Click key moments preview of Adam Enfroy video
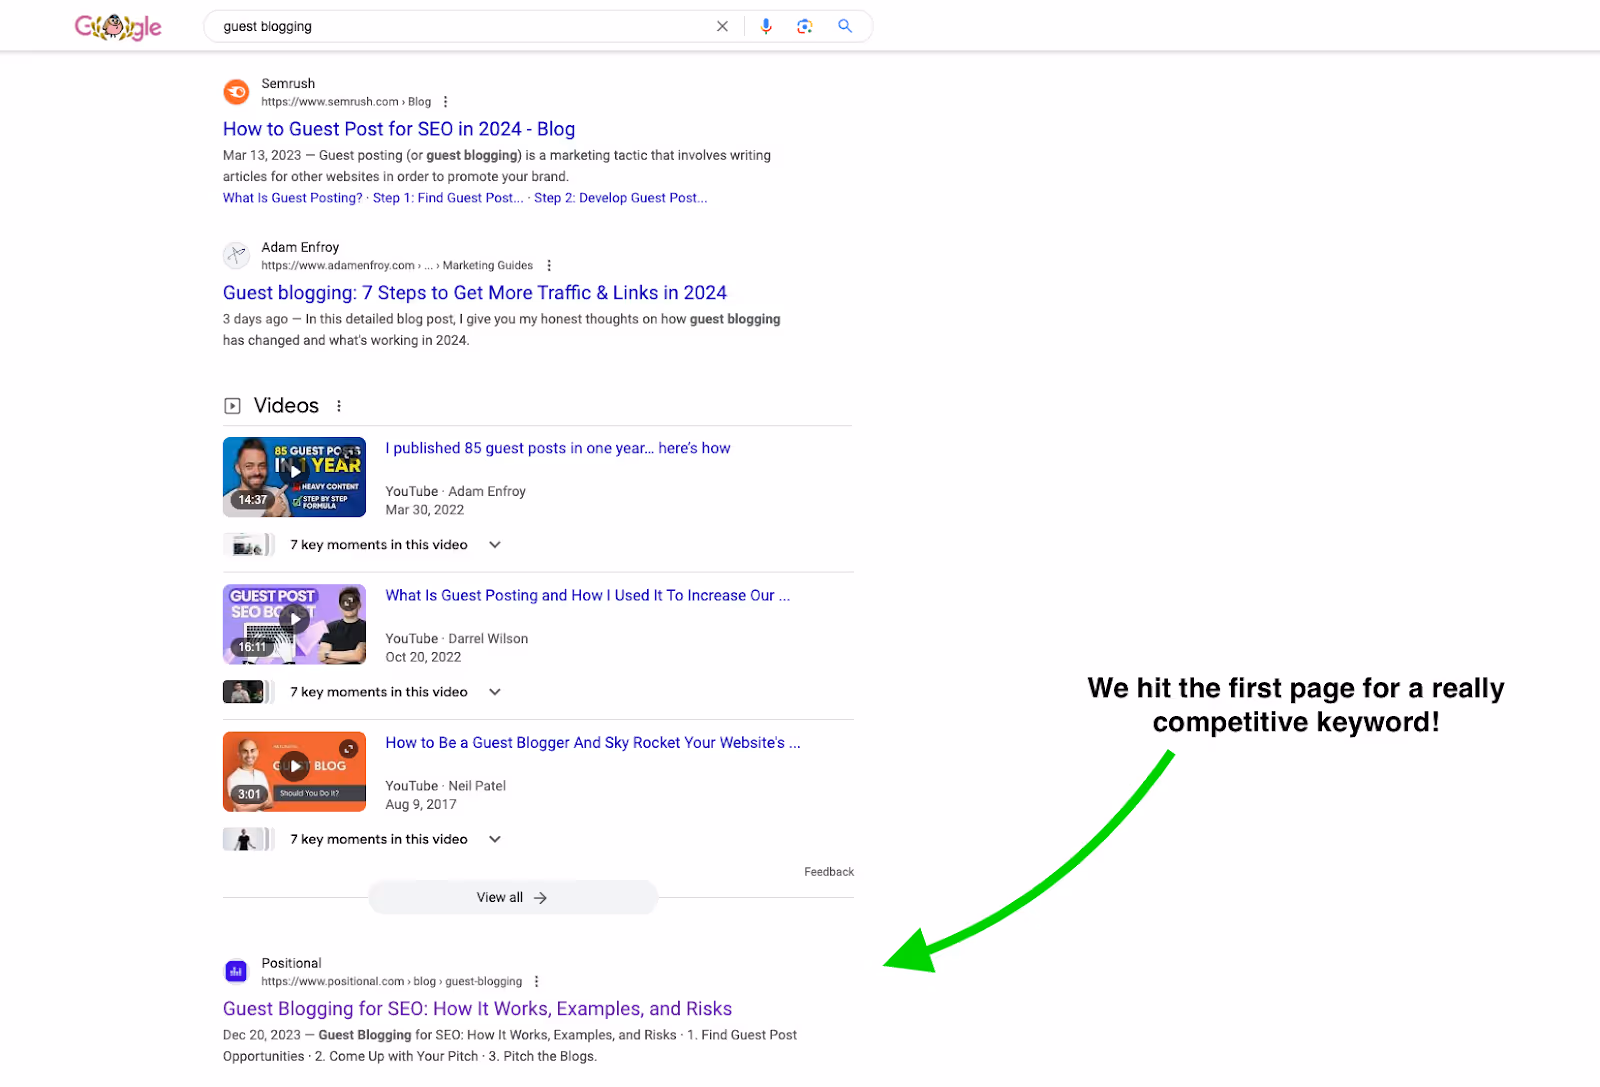The image size is (1600, 1087). 248,545
